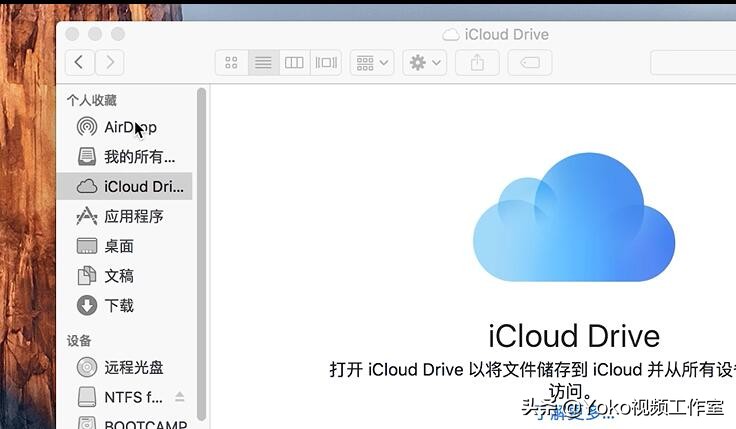
Task: Open 远程光盘 in the sidebar
Action: pyautogui.click(x=124, y=367)
